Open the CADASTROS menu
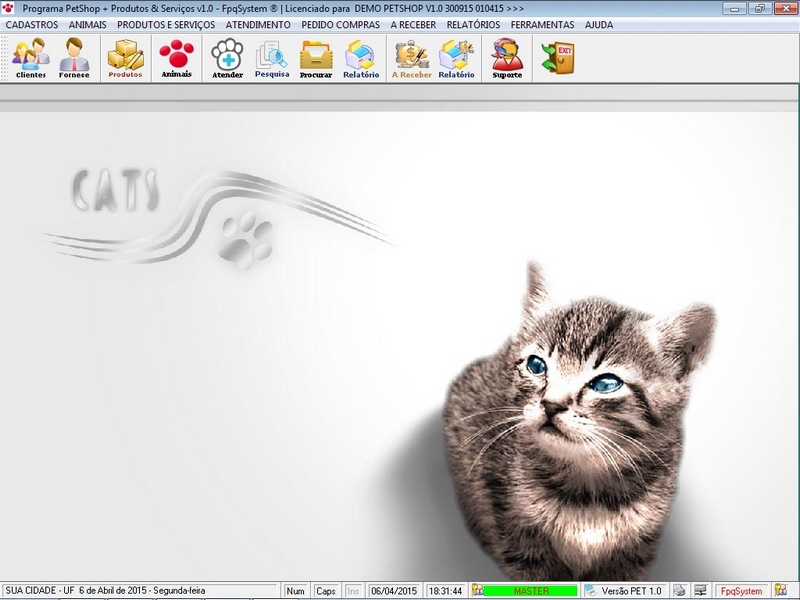 [x=32, y=24]
